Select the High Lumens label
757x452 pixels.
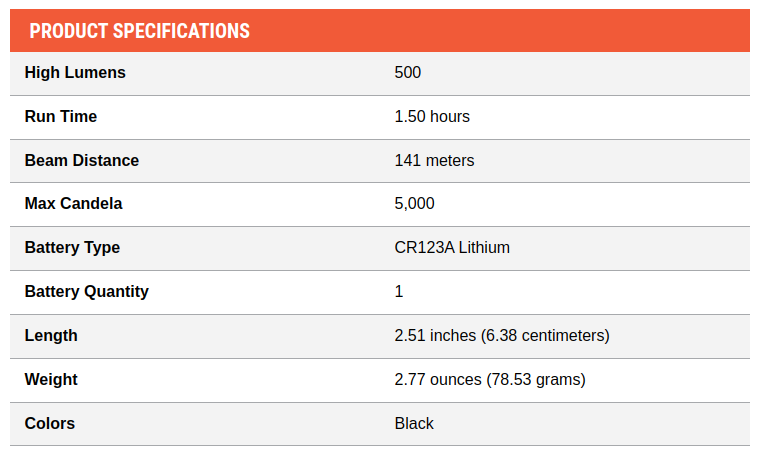click(75, 73)
